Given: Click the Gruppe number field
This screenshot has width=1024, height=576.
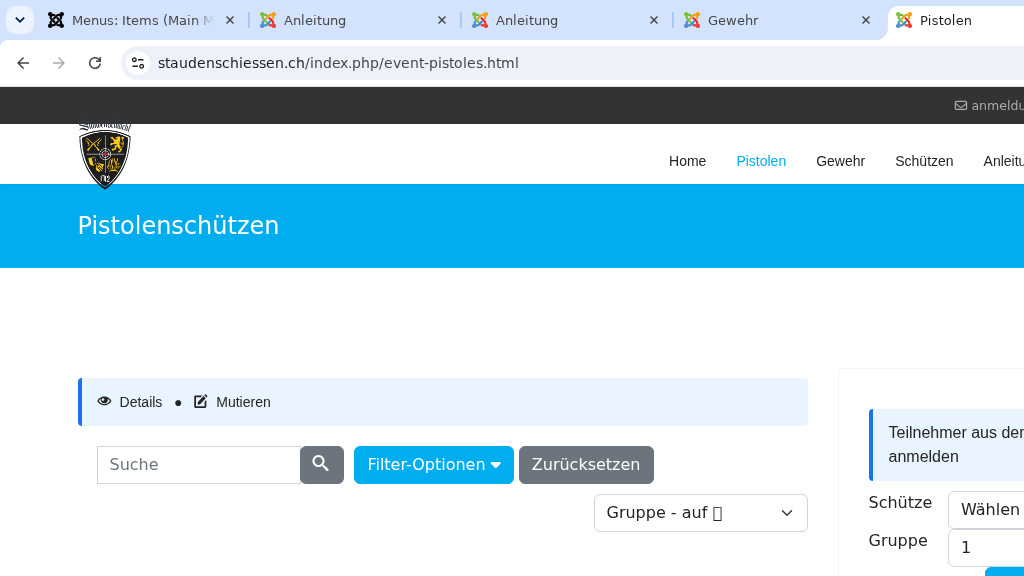Looking at the screenshot, I should [986, 547].
